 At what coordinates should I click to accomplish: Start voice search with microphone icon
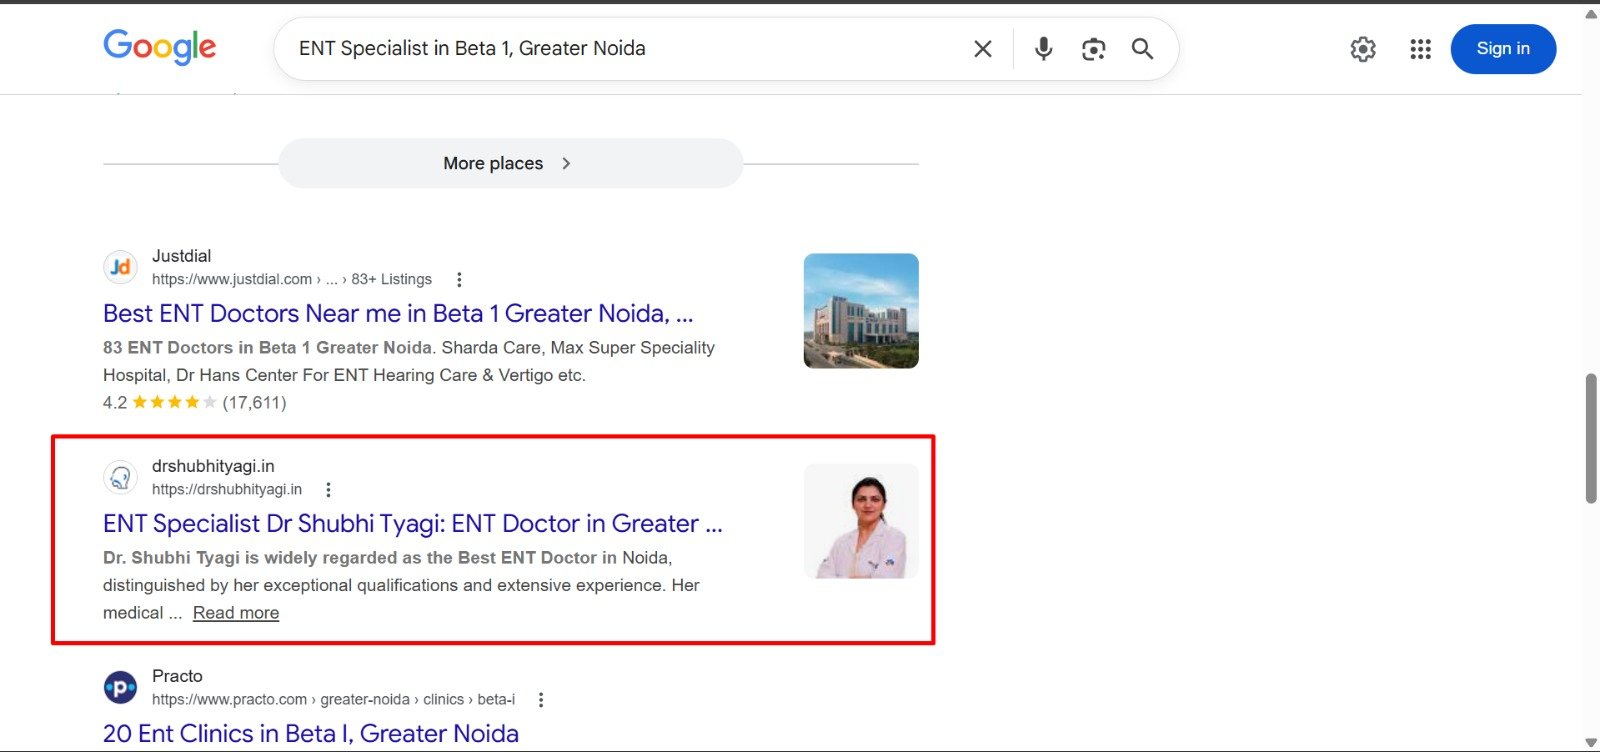[x=1043, y=49]
